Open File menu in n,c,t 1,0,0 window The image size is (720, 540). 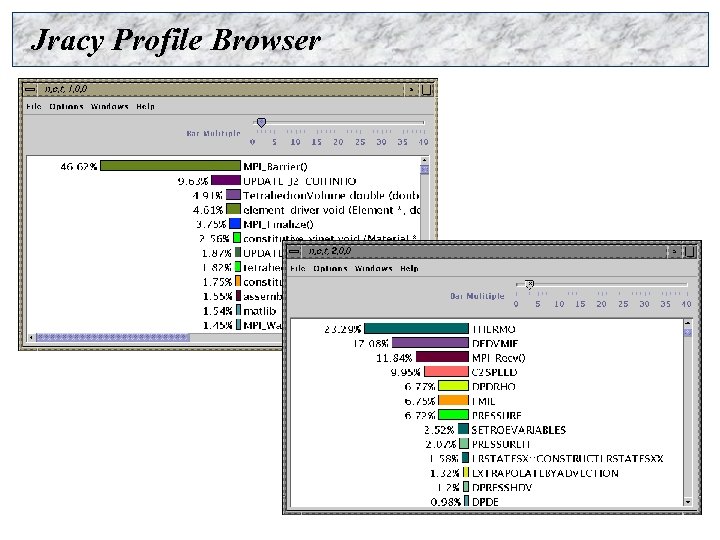tap(34, 107)
